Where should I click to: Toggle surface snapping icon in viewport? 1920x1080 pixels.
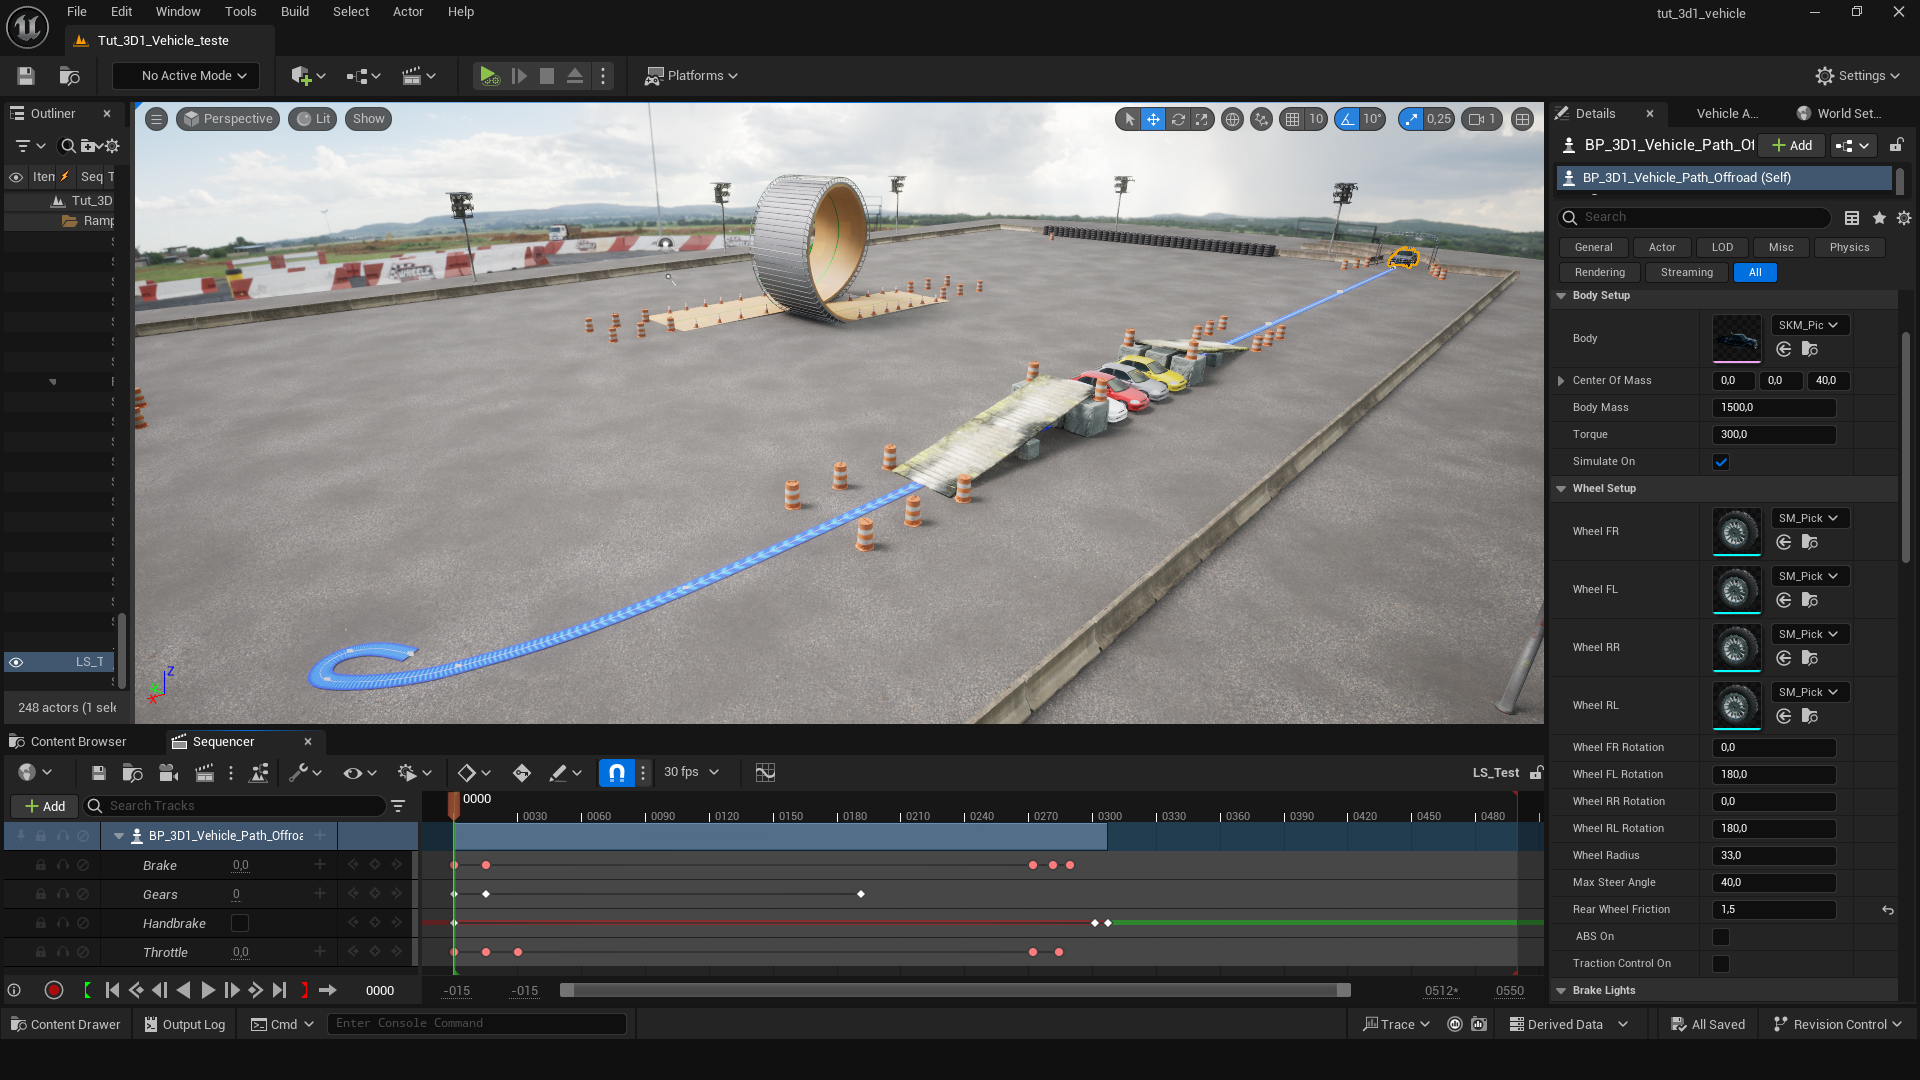pyautogui.click(x=1261, y=119)
